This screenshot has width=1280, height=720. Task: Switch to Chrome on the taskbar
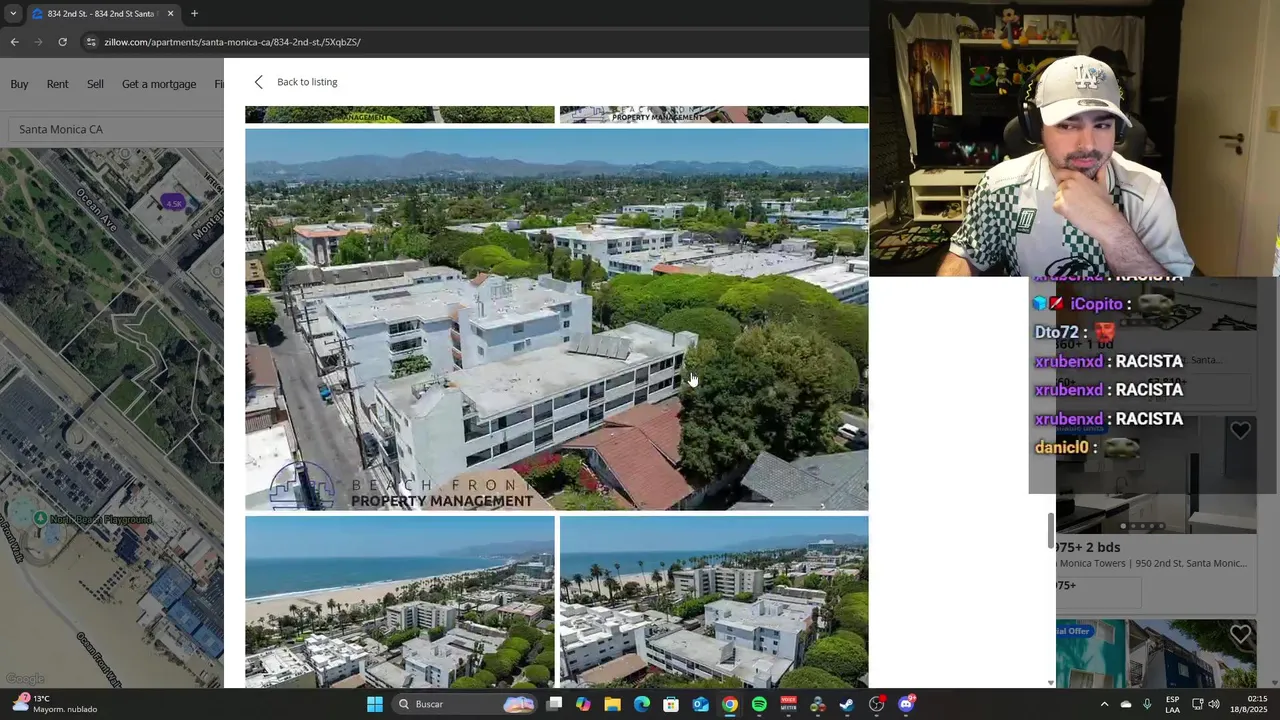730,704
